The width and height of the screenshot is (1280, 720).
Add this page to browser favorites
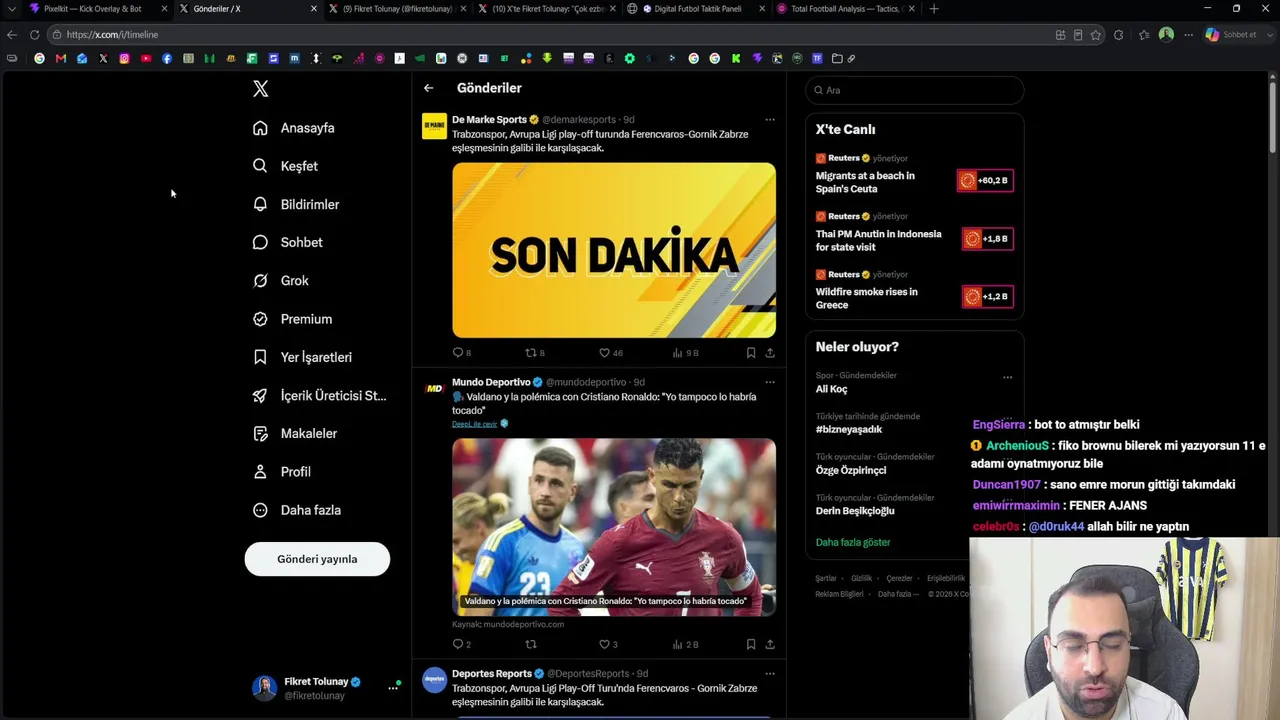click(1096, 35)
